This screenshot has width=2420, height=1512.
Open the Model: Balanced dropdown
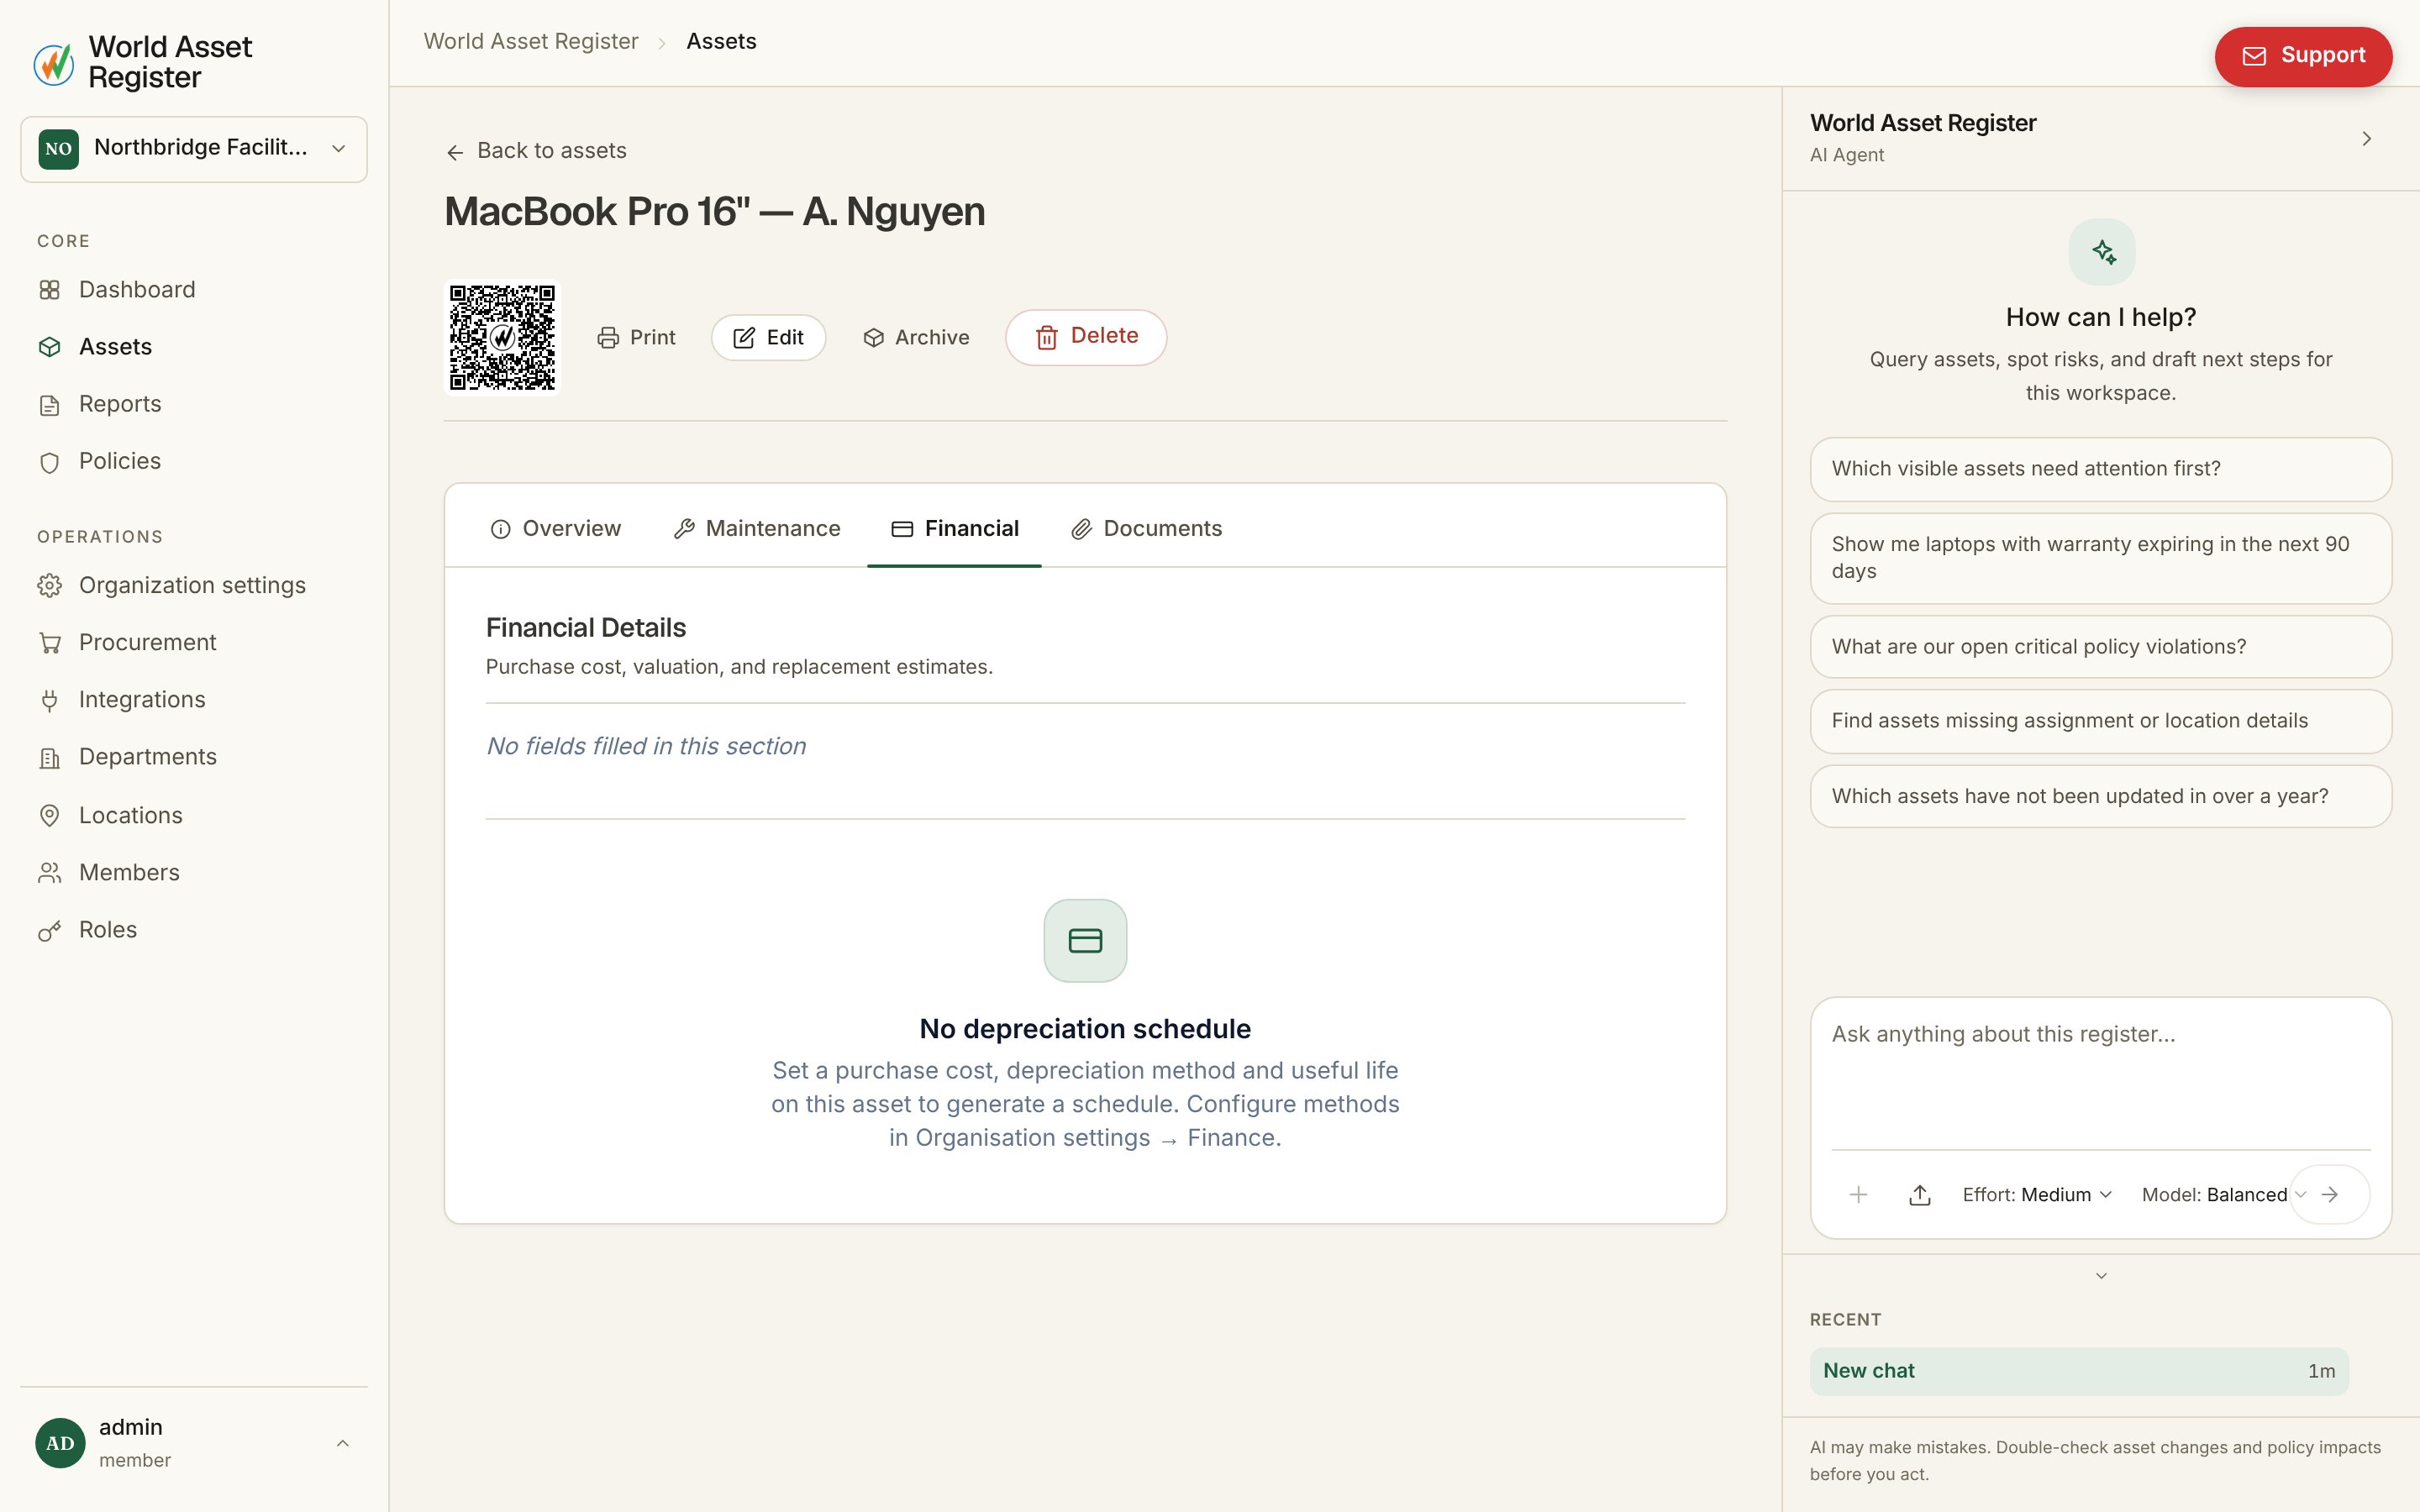(x=2224, y=1195)
